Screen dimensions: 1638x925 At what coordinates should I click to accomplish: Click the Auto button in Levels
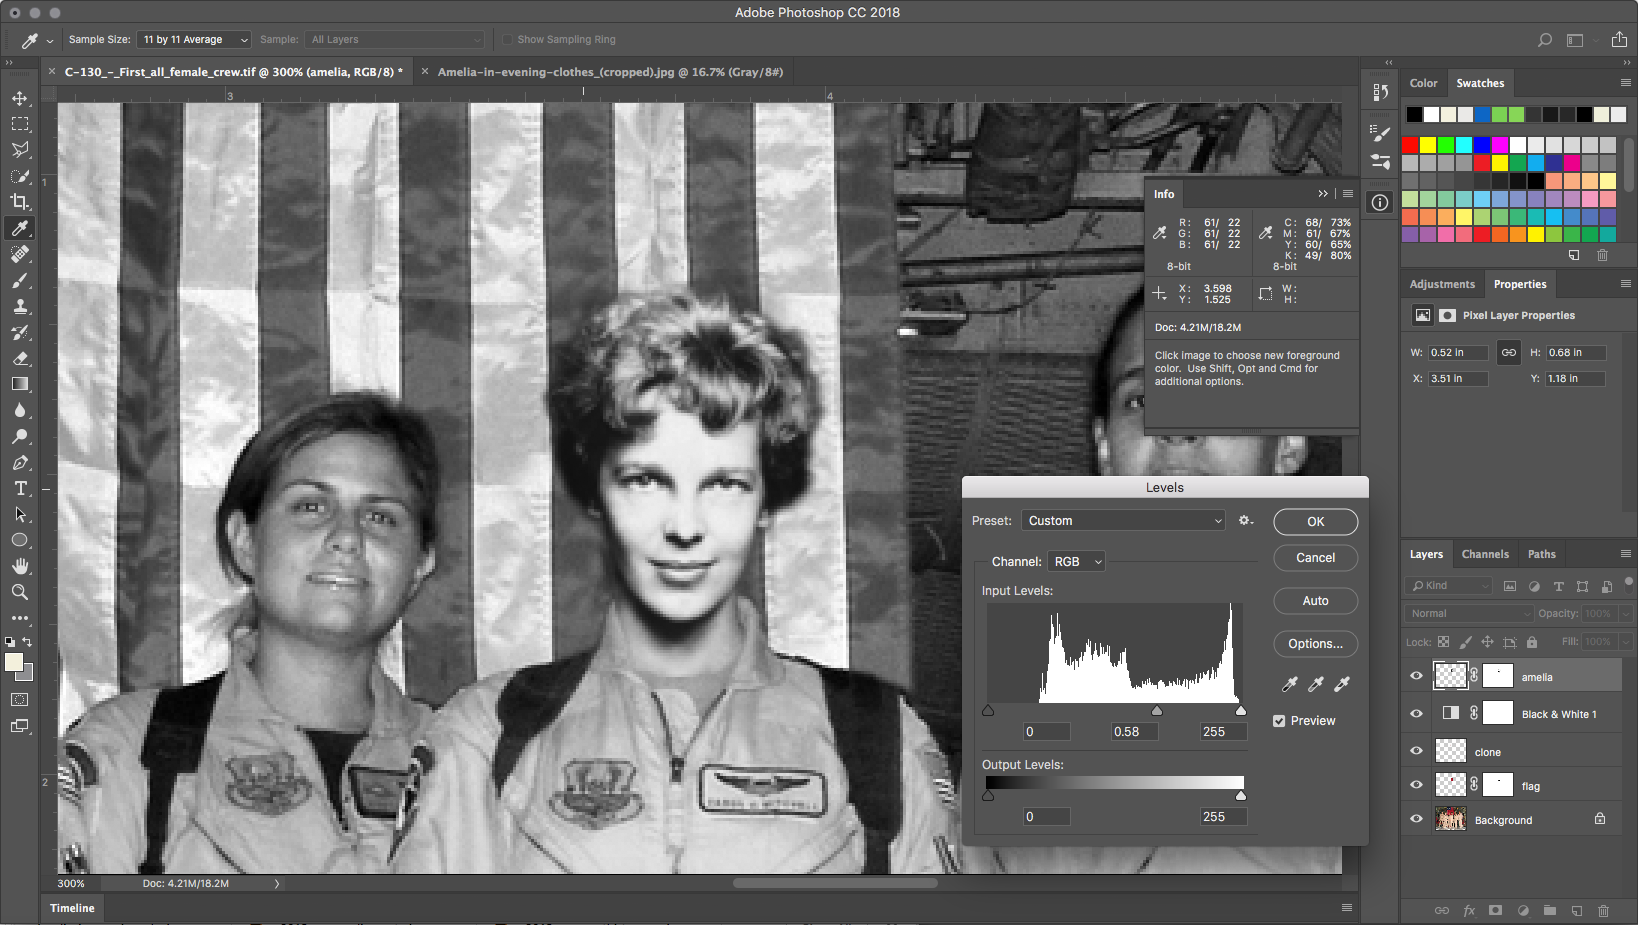[x=1315, y=601]
